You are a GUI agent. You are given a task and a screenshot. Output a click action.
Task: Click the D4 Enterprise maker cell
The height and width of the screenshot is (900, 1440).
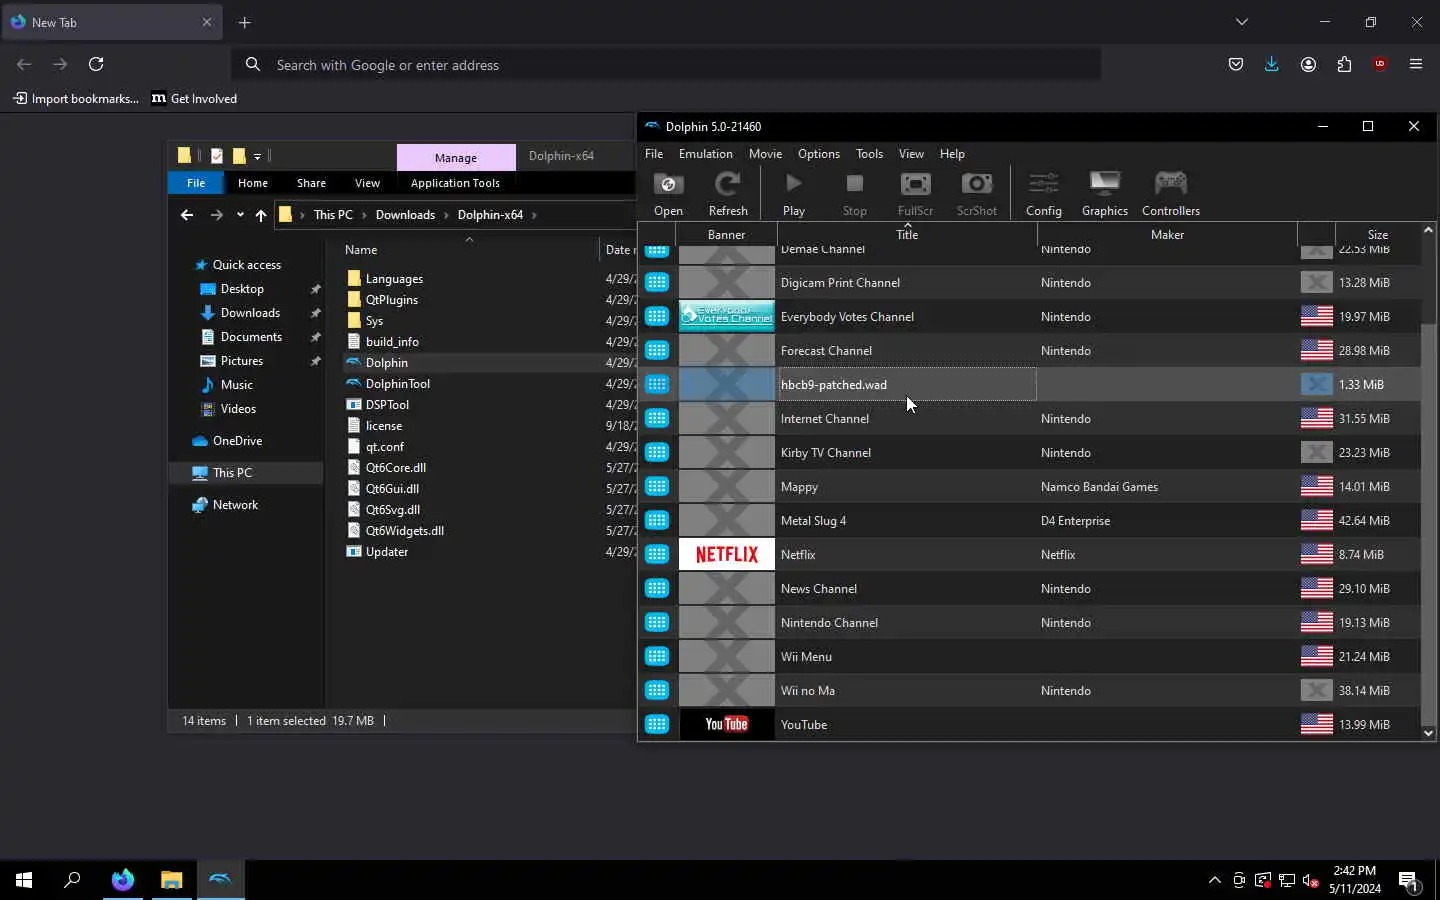[x=1075, y=520]
